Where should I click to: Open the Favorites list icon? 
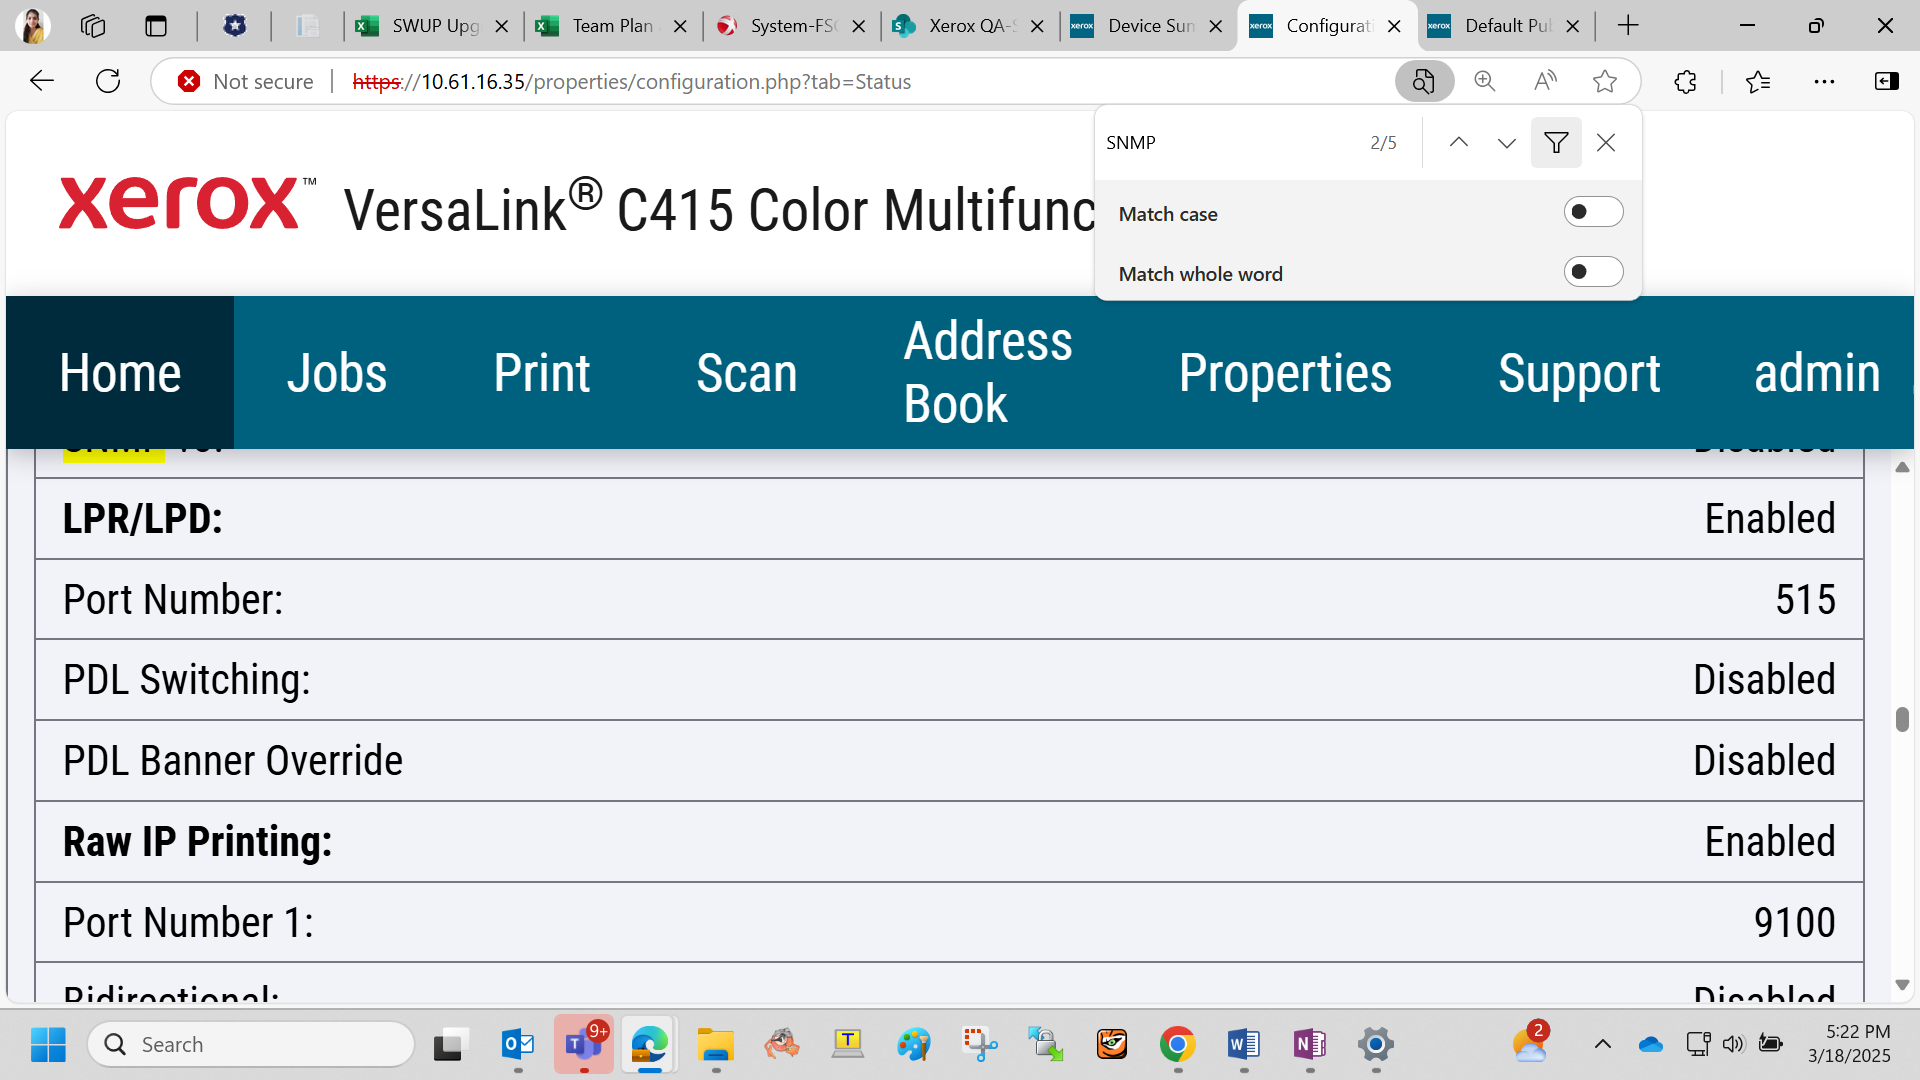pos(1757,81)
